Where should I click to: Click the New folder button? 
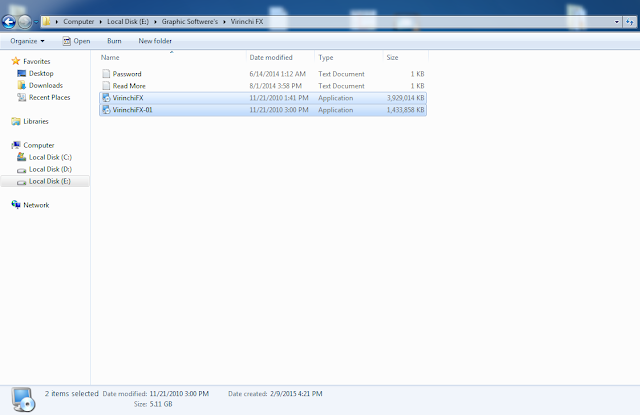[155, 41]
